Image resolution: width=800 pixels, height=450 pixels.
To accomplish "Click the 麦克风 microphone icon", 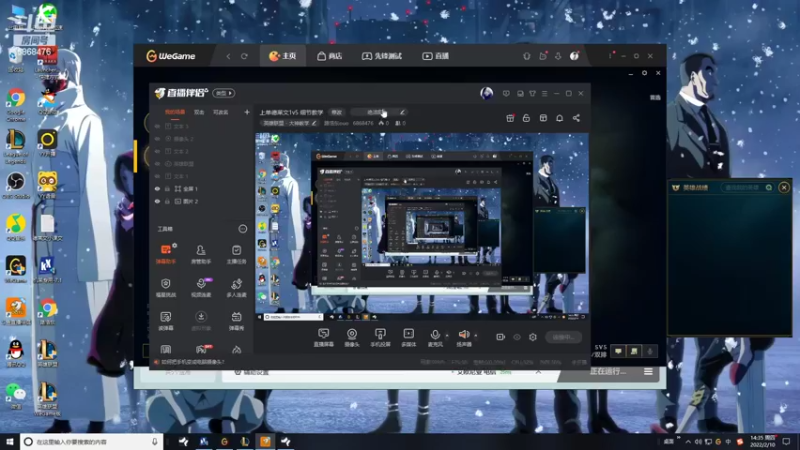I will click(x=435, y=337).
